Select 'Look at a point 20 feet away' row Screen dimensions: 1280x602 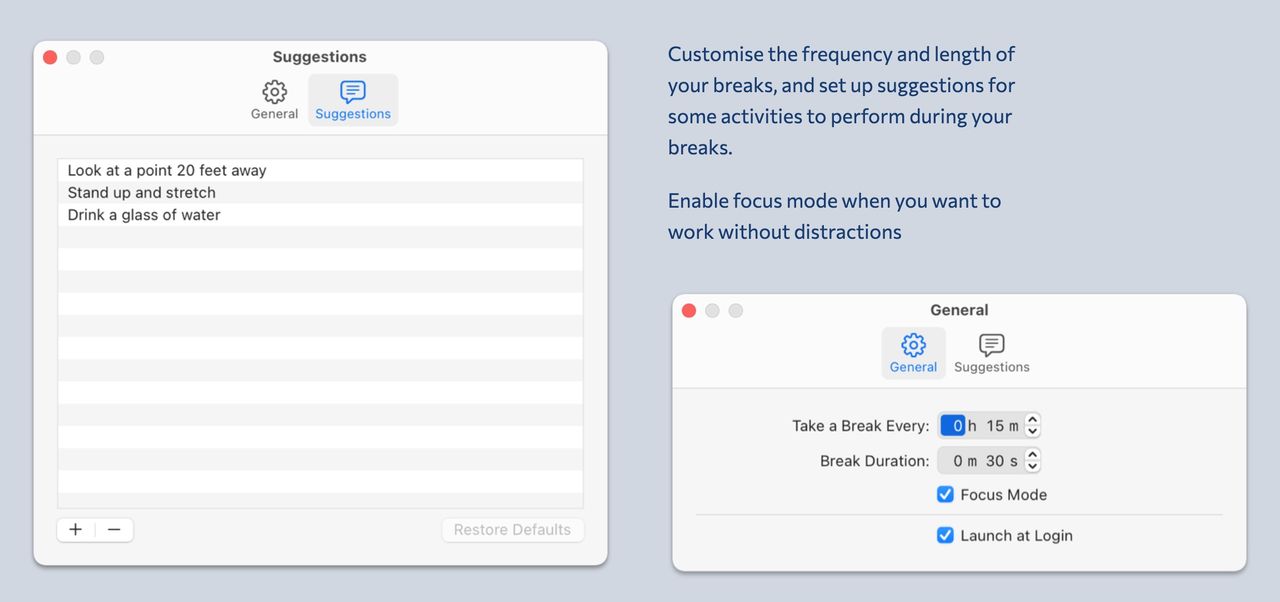[320, 171]
